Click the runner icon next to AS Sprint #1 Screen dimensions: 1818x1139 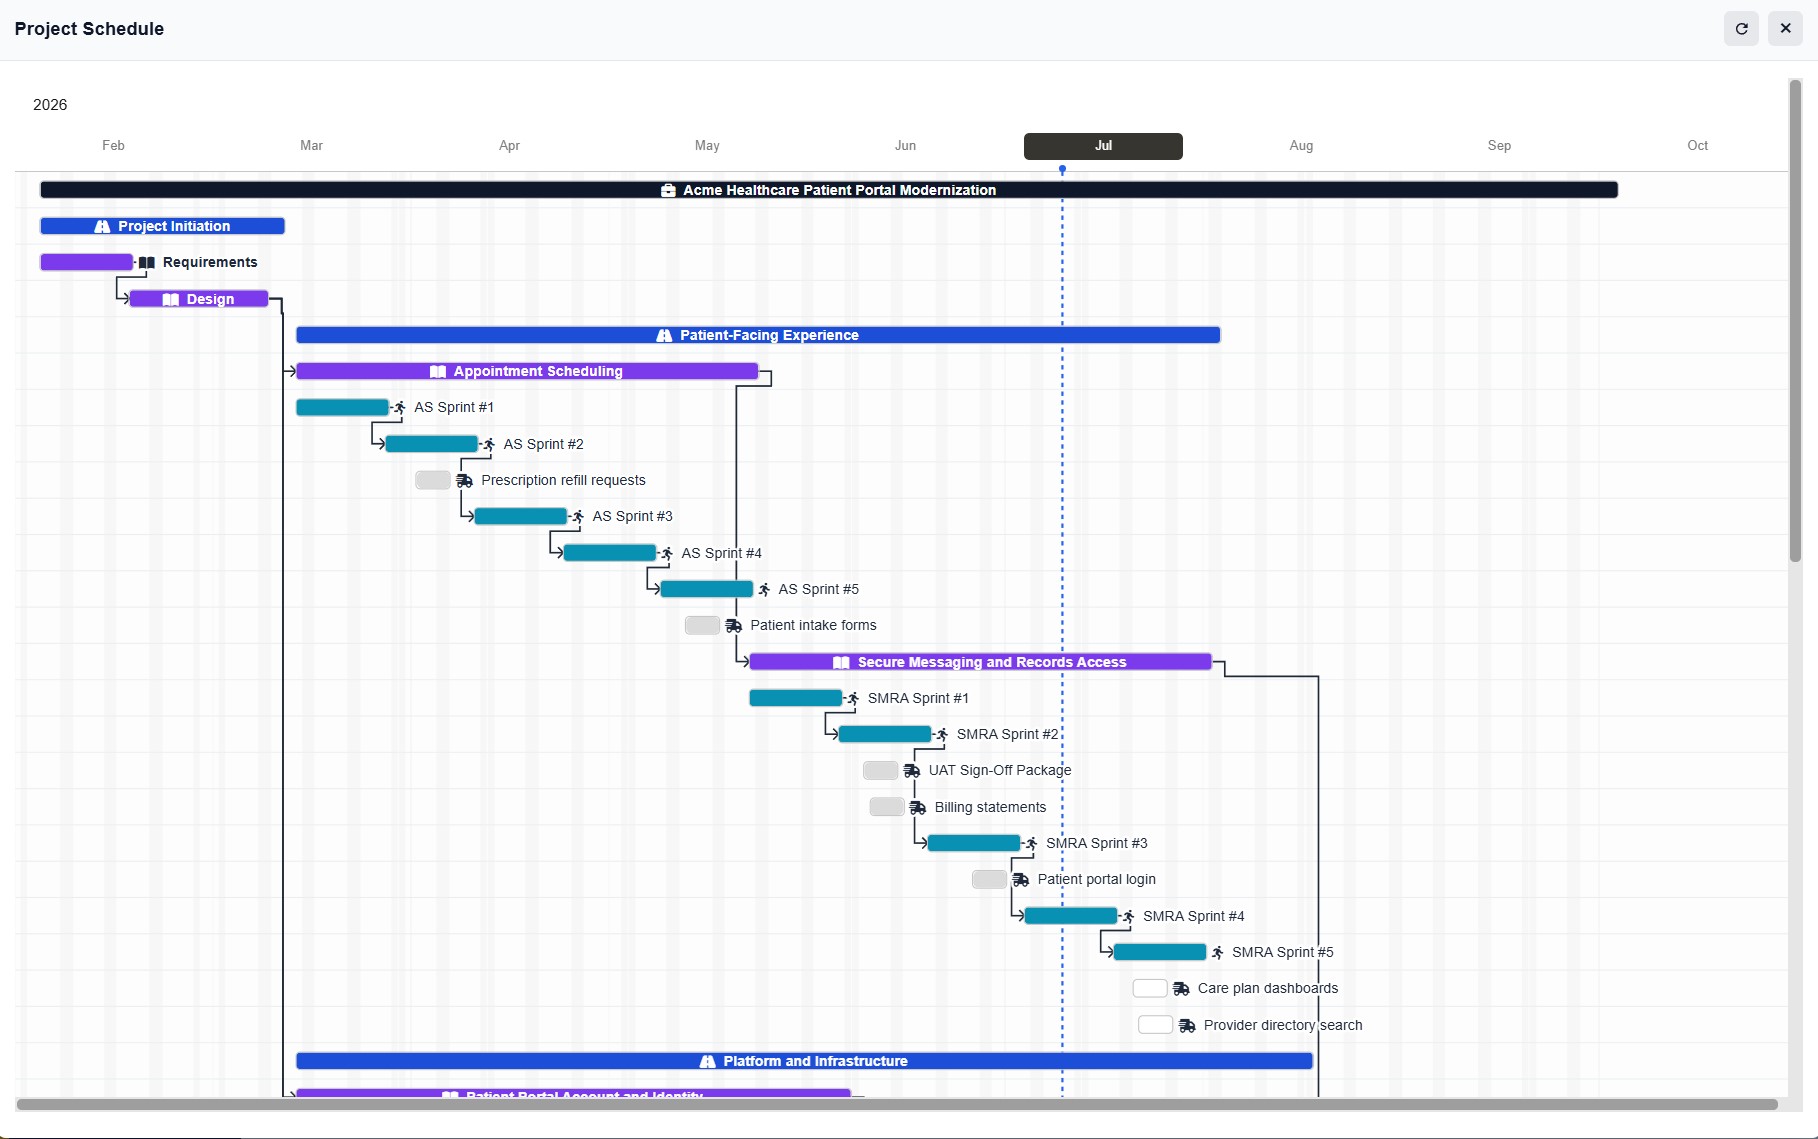[x=400, y=408]
